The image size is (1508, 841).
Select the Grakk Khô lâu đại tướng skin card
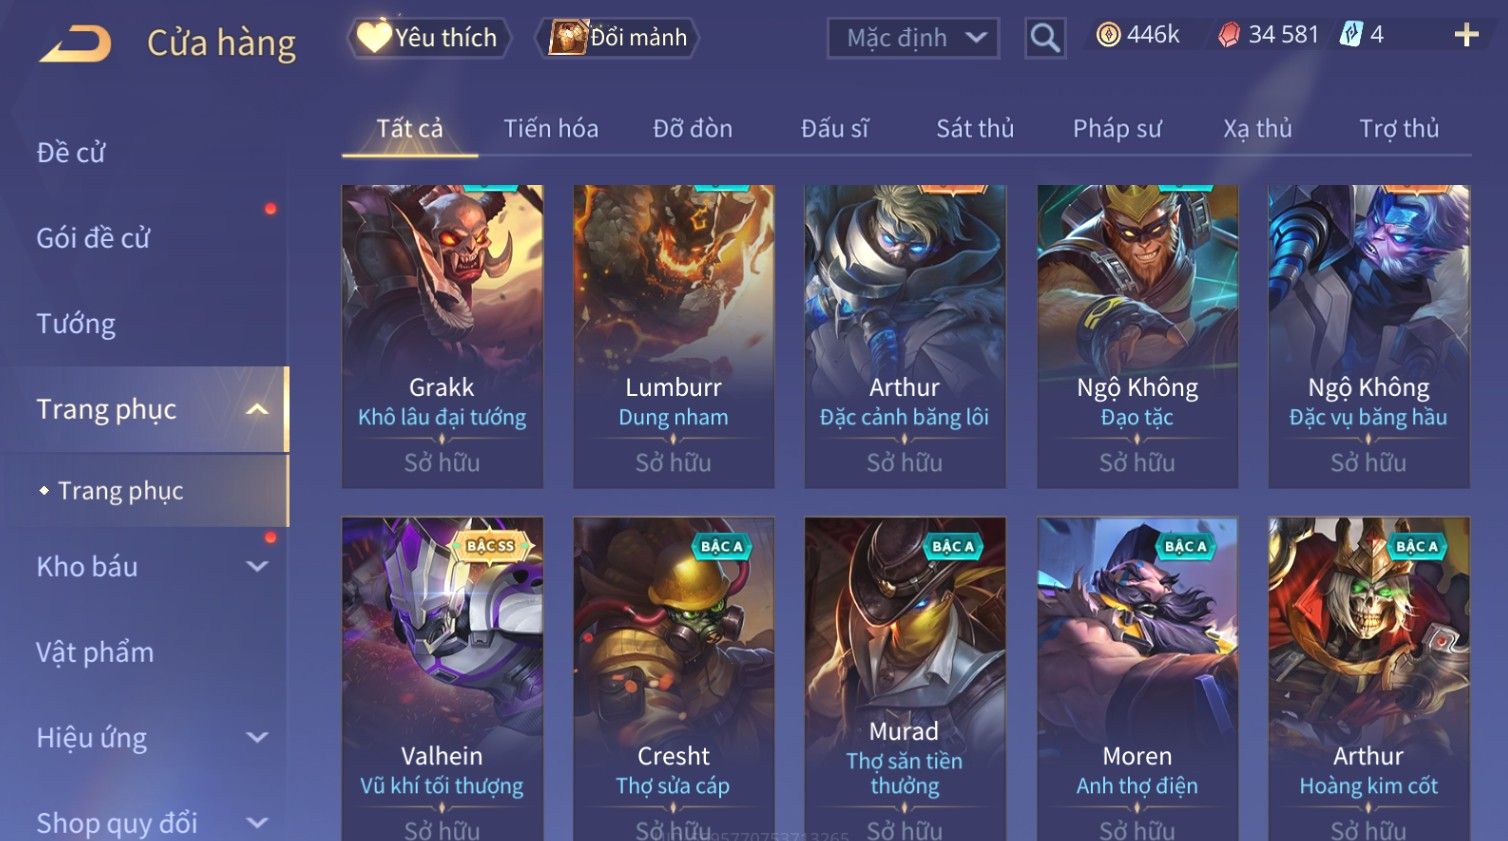coord(442,336)
